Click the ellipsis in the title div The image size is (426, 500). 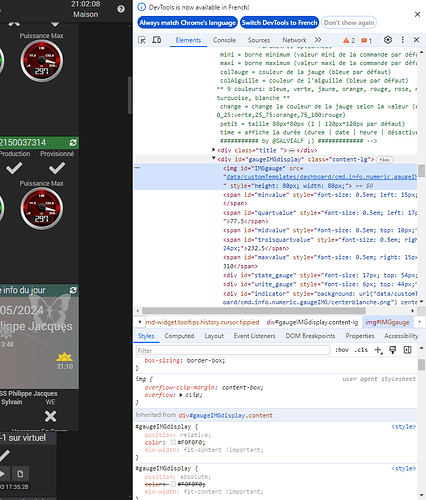pos(291,151)
